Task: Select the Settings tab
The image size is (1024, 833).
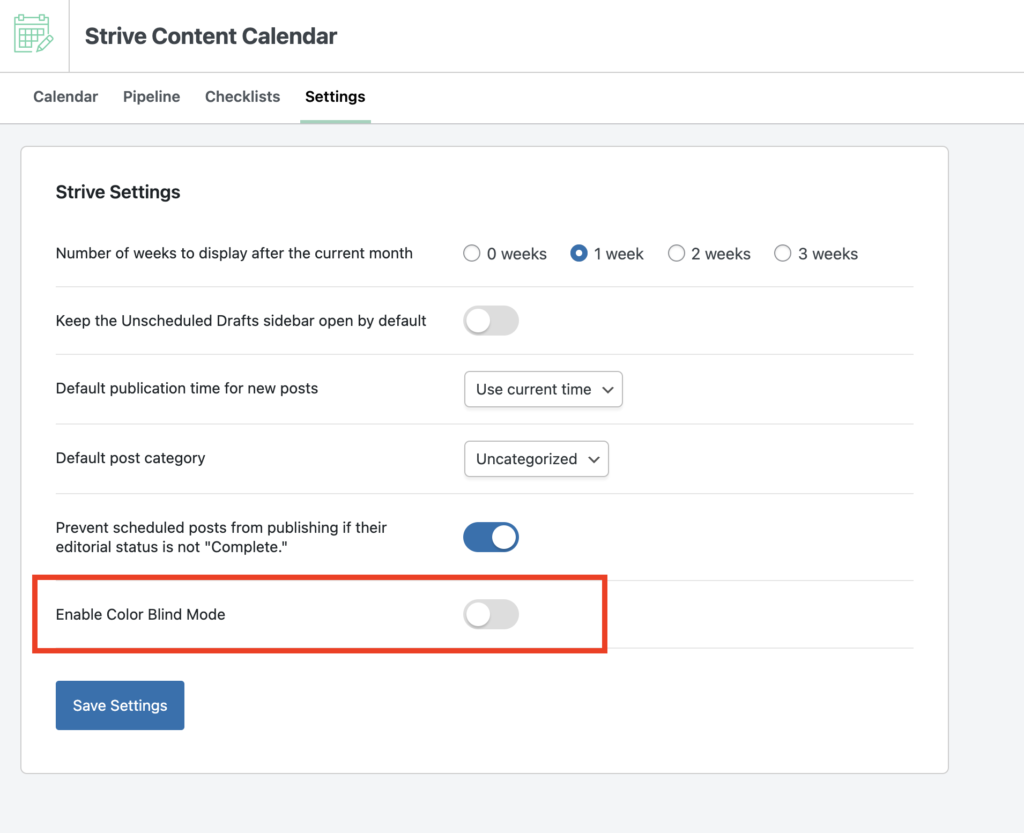Action: tap(335, 97)
